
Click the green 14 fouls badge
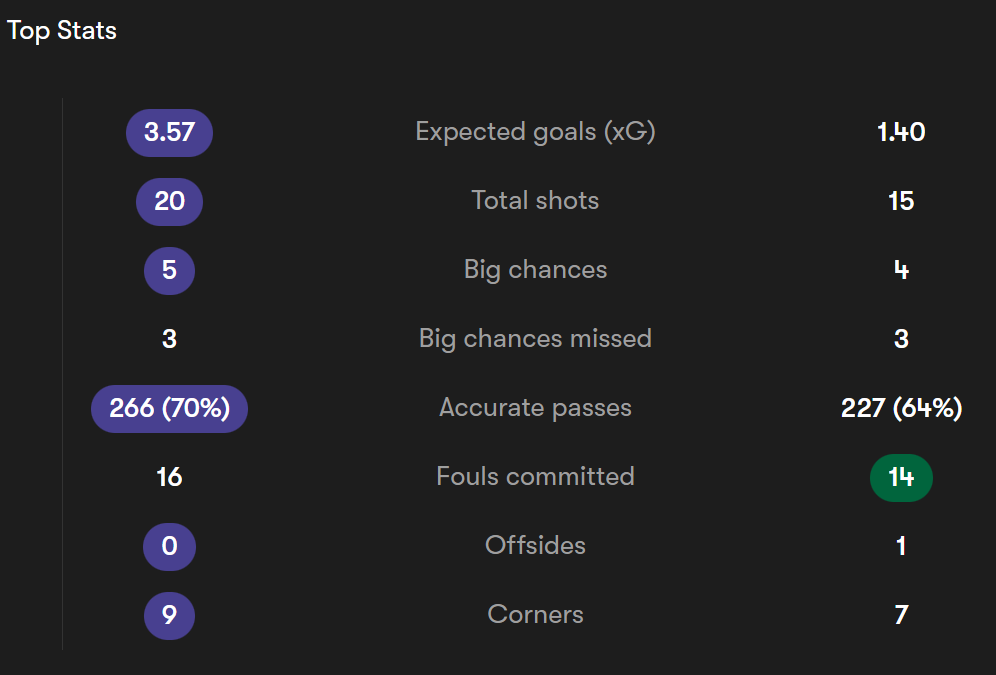(901, 478)
